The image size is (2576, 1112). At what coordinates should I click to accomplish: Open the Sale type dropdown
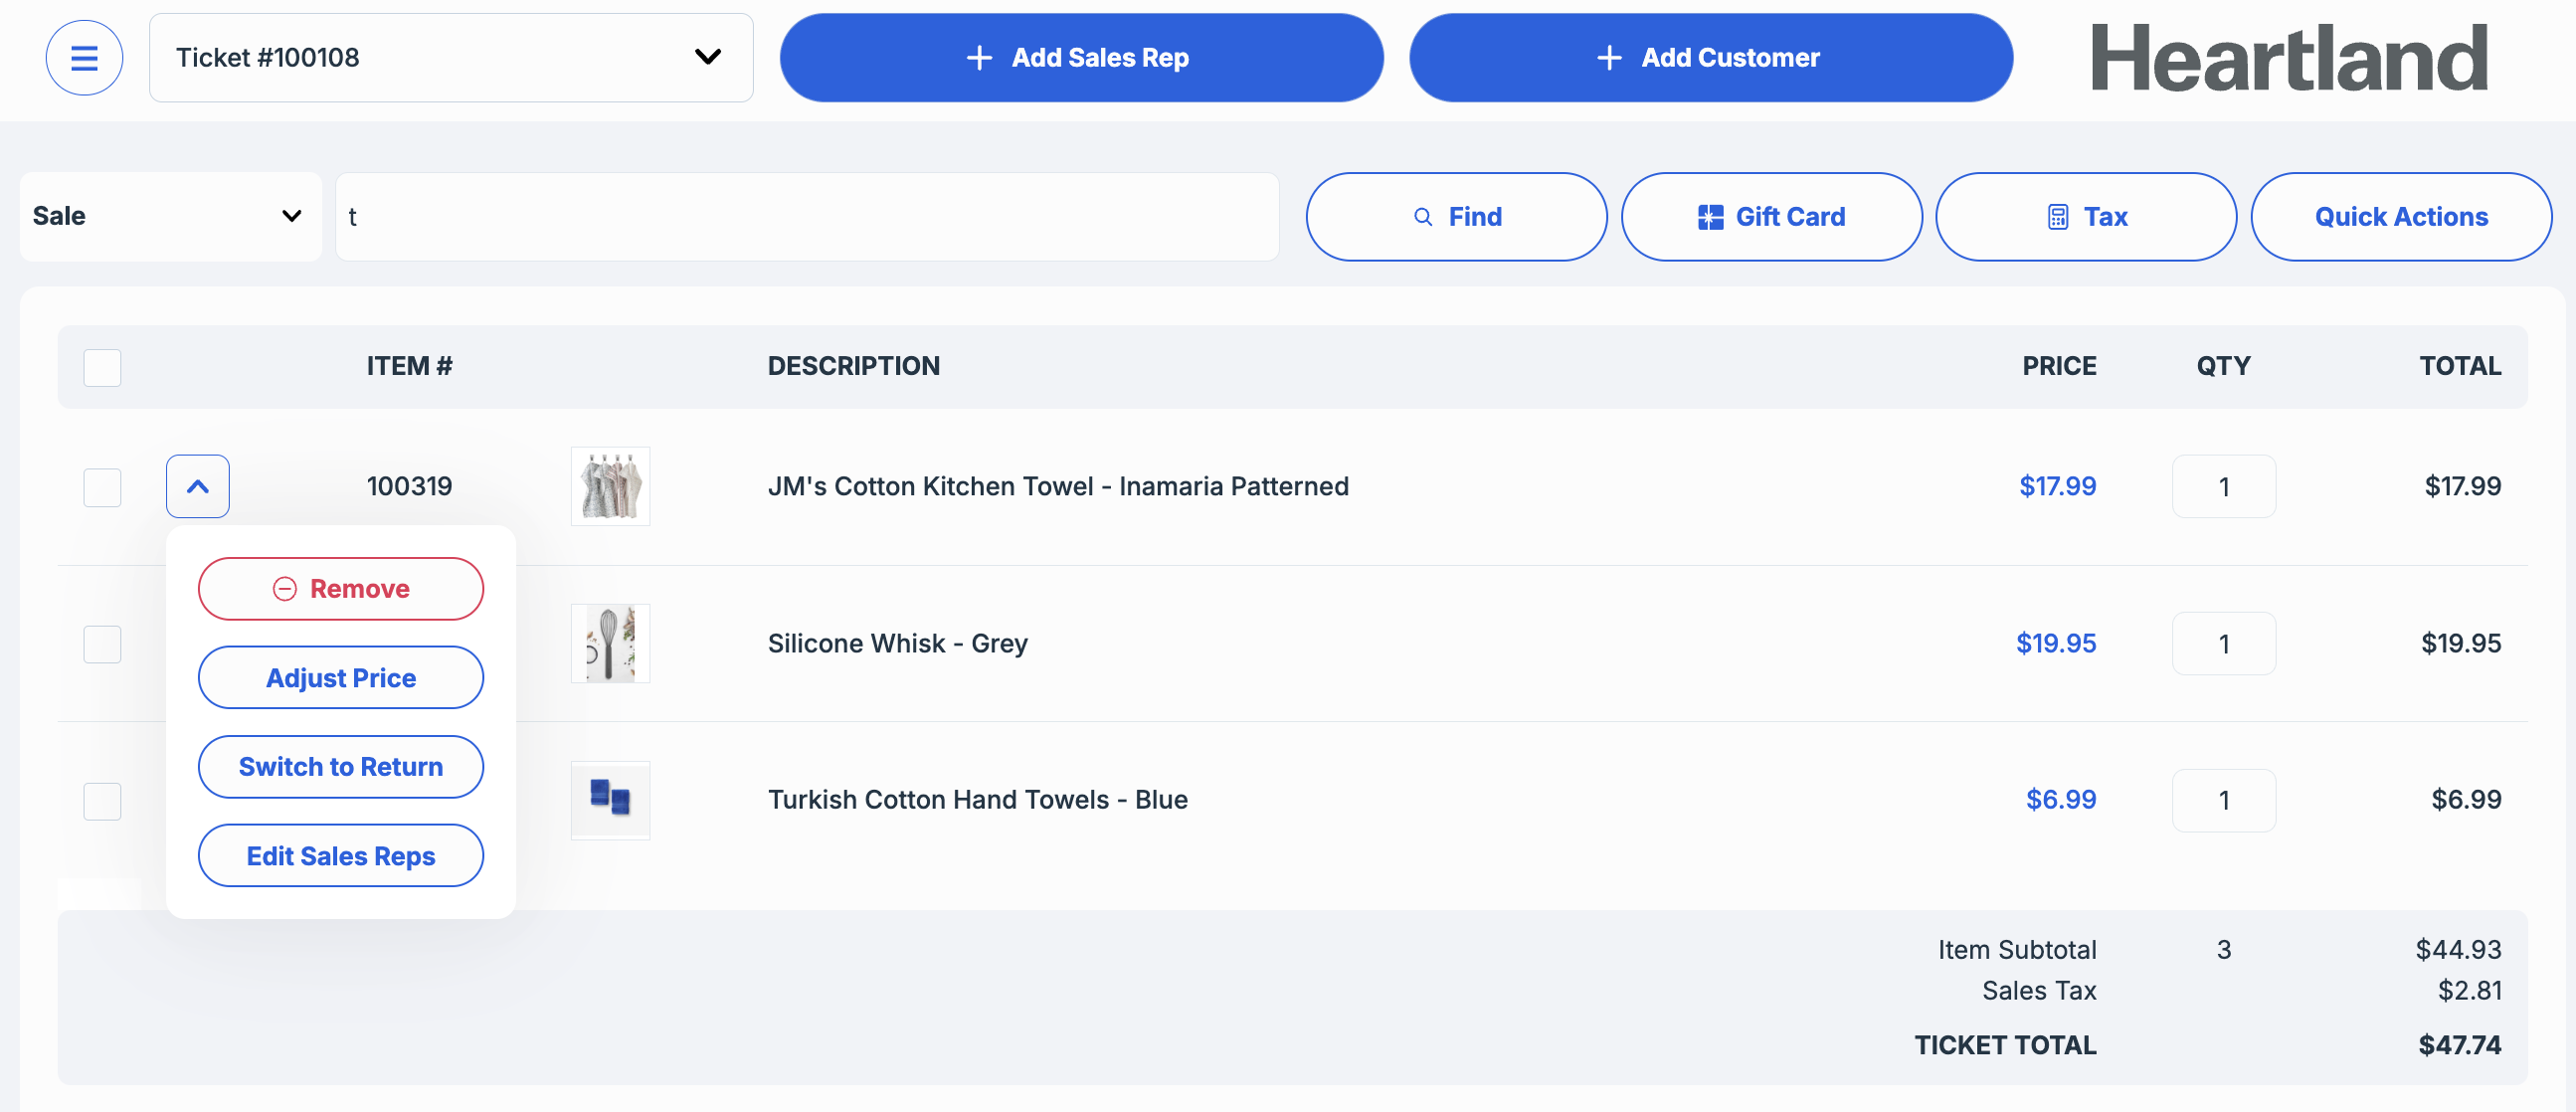pos(170,216)
